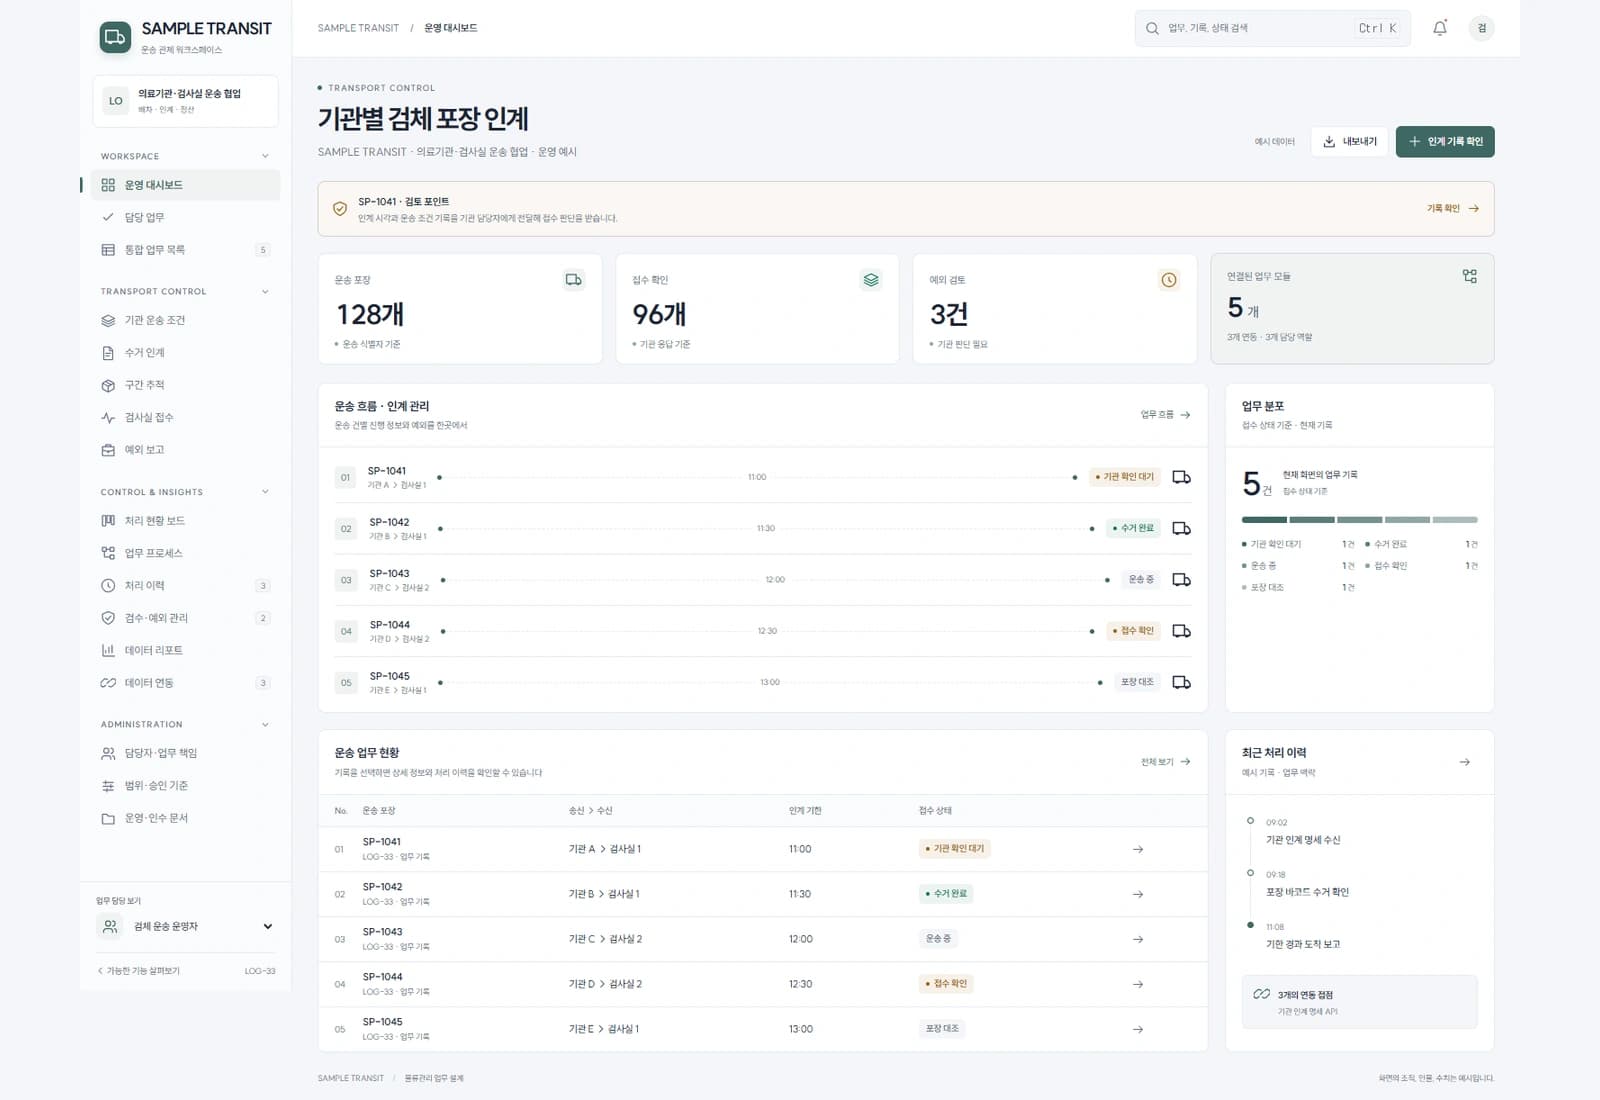Open the 검체 운송 운영자 role dropdown

tap(185, 926)
